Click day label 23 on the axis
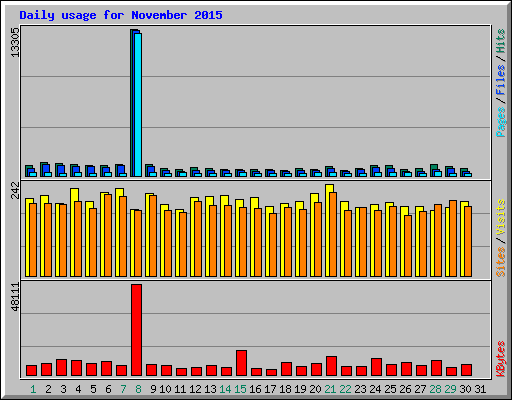Viewport: 512px width, 400px height. 360,389
